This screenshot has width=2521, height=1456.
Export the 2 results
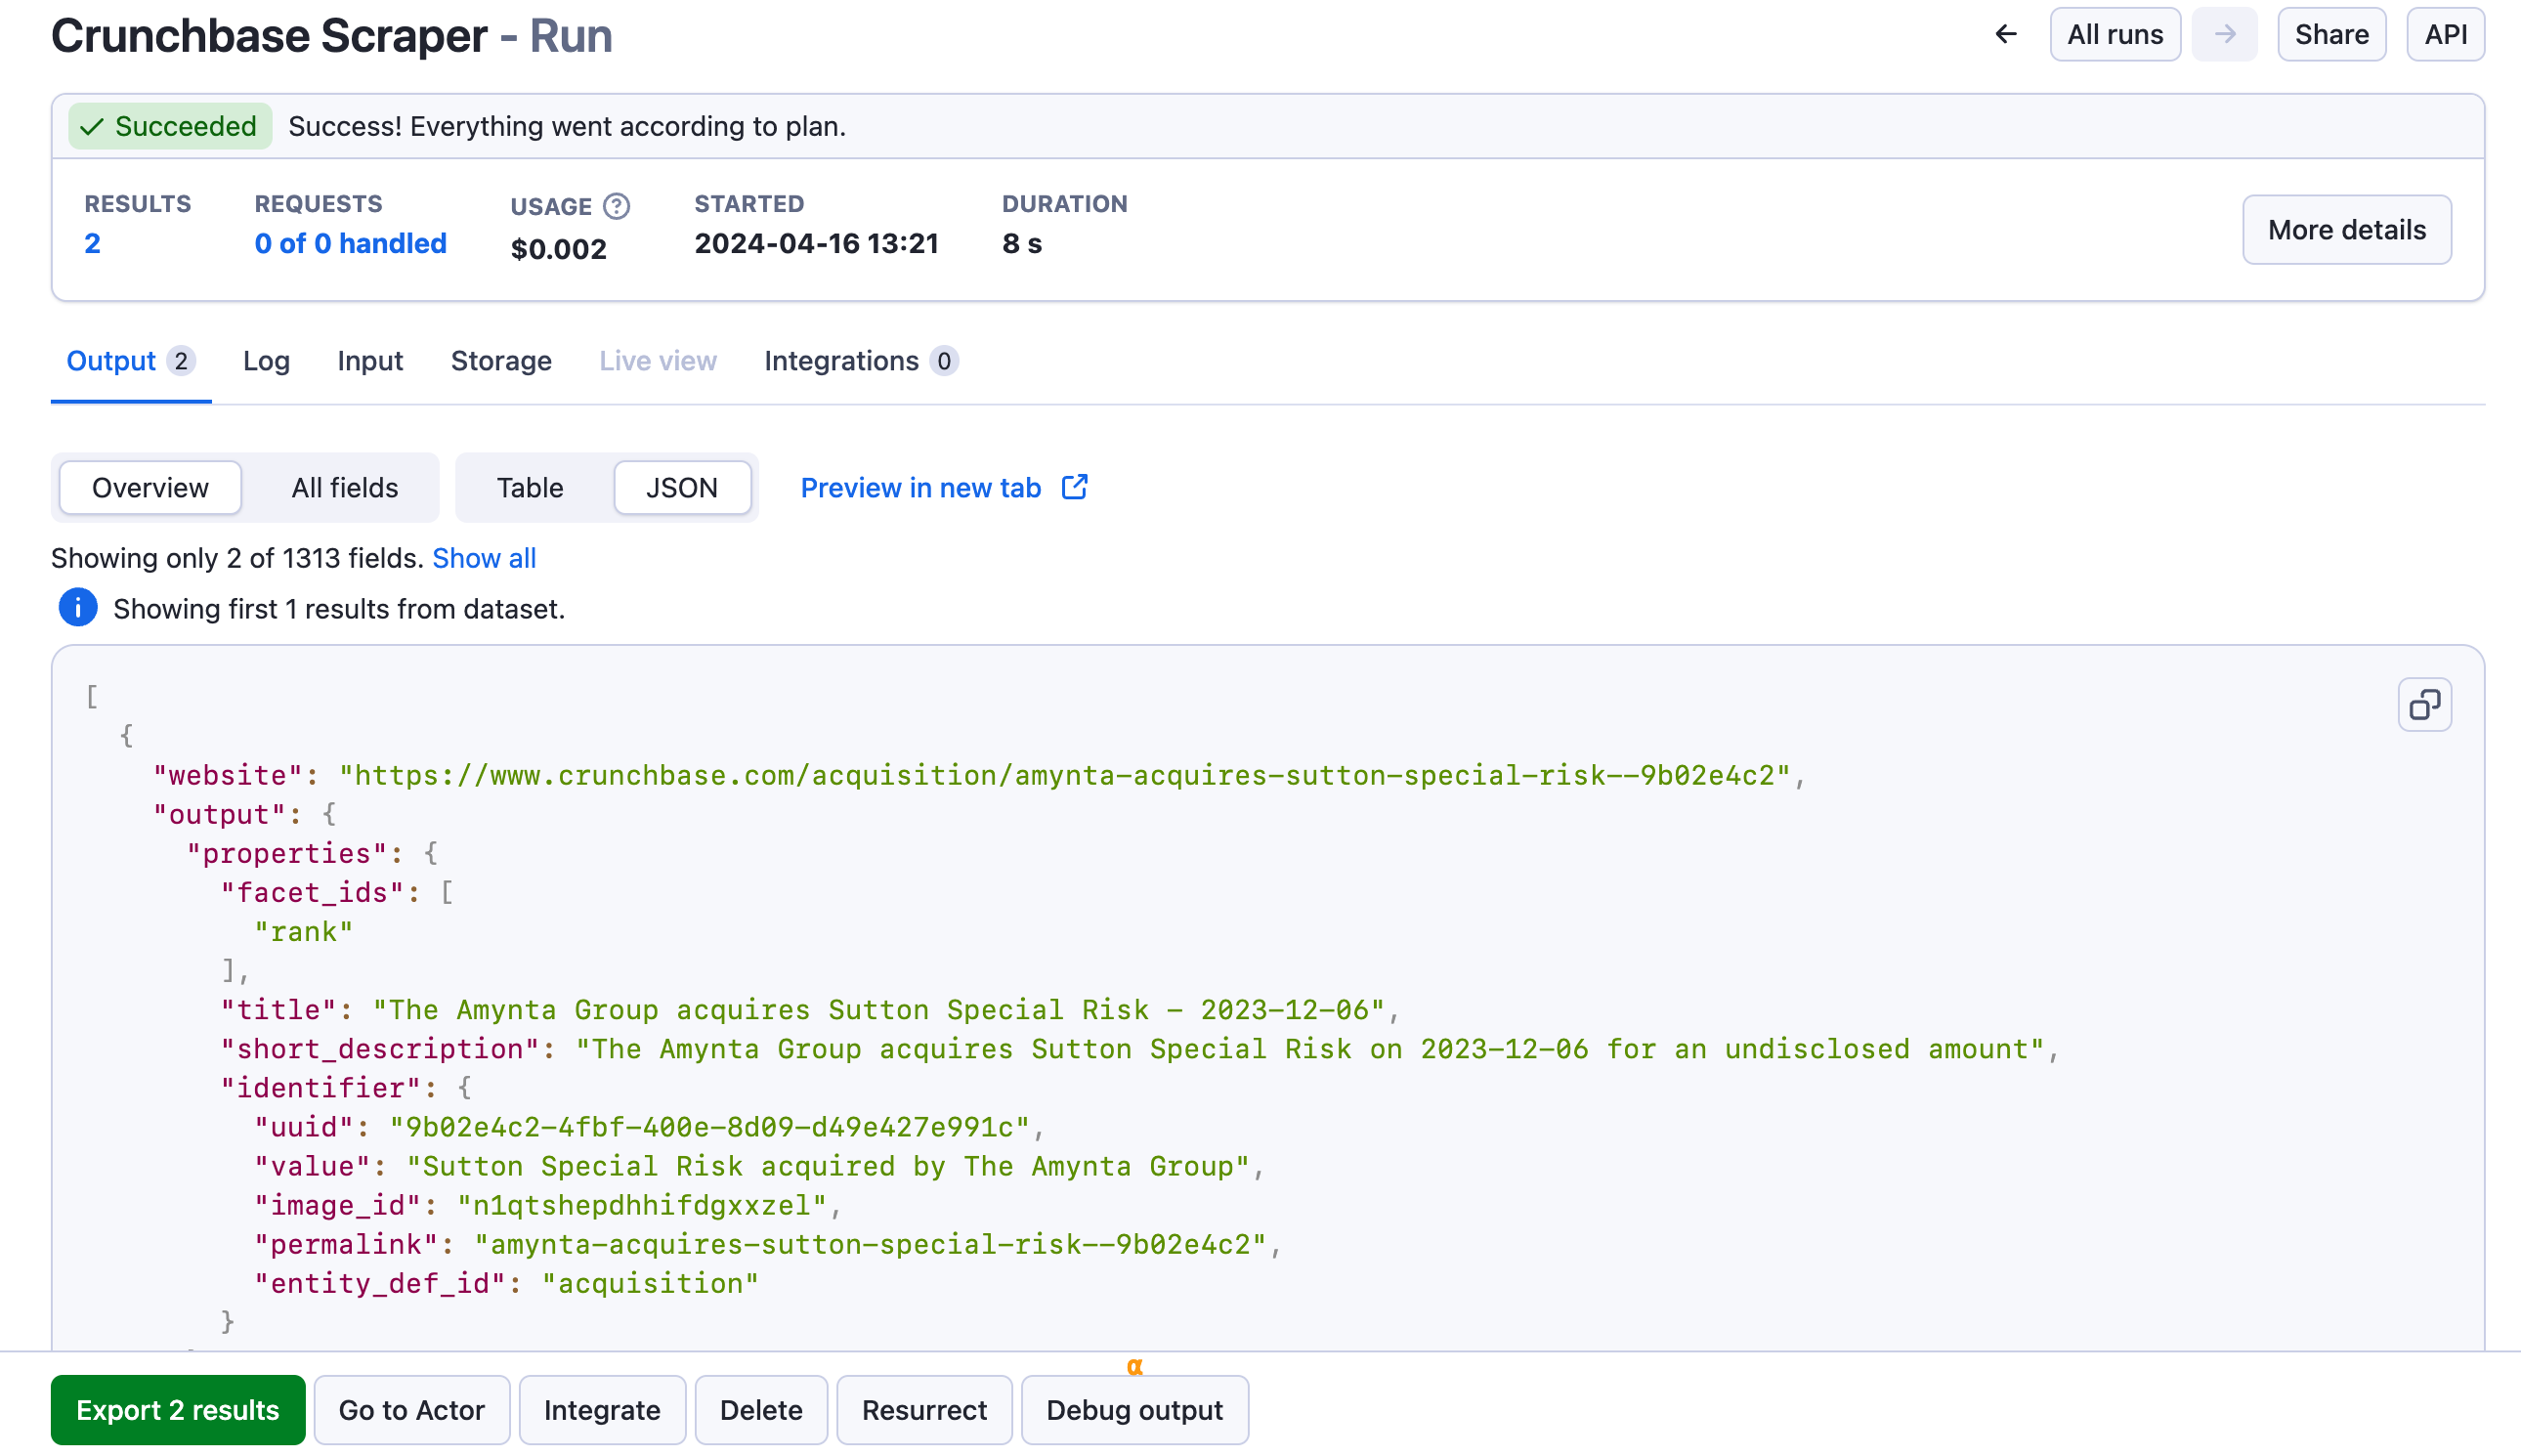tap(177, 1410)
